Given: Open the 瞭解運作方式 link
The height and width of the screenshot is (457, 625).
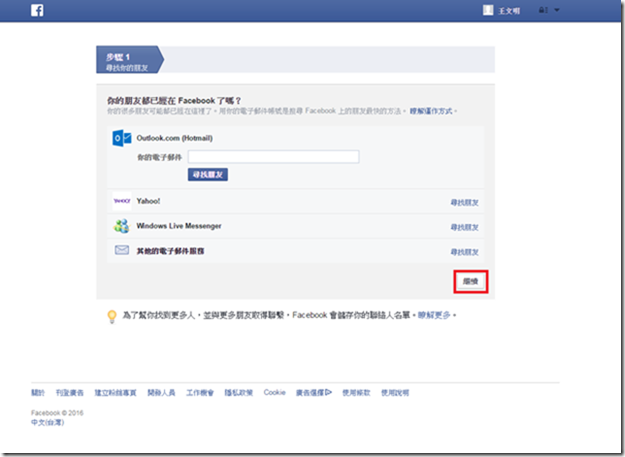Looking at the screenshot, I should point(431,111).
